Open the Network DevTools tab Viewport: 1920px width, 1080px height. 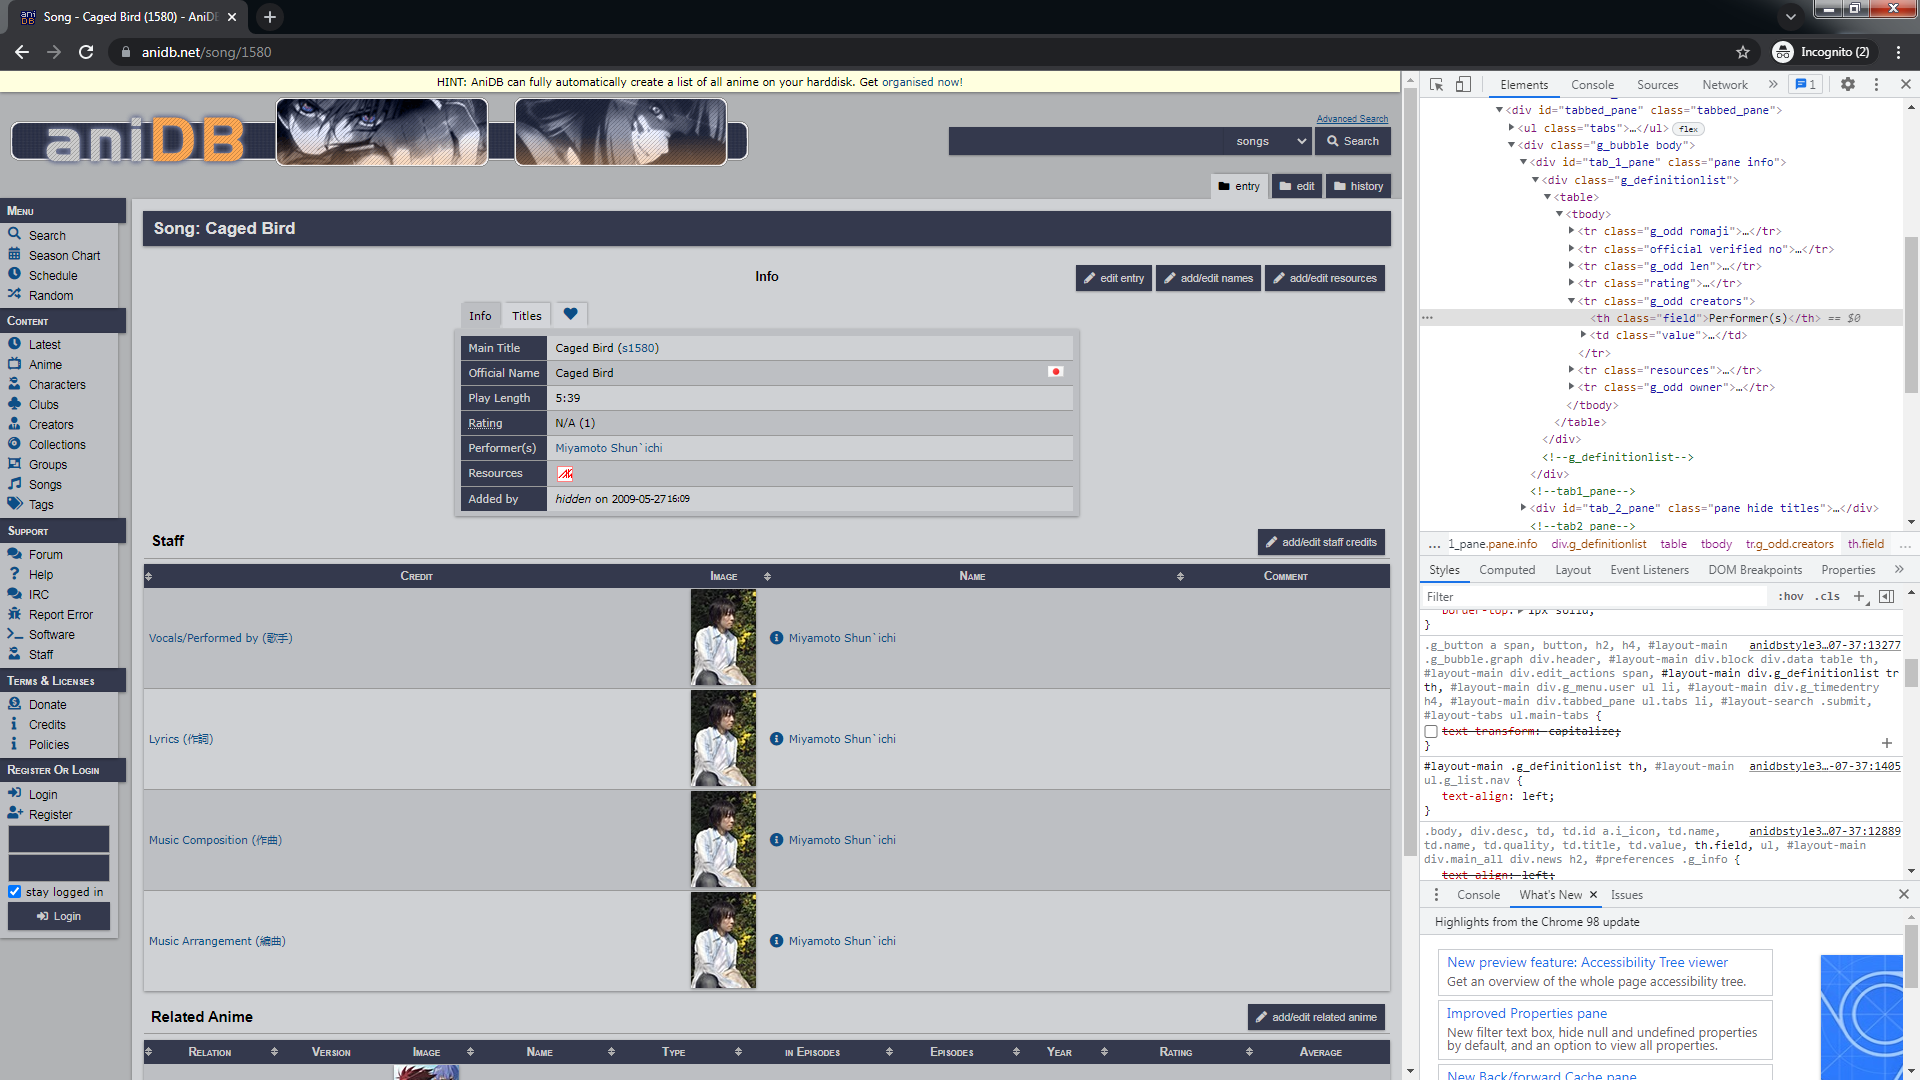tap(1724, 85)
